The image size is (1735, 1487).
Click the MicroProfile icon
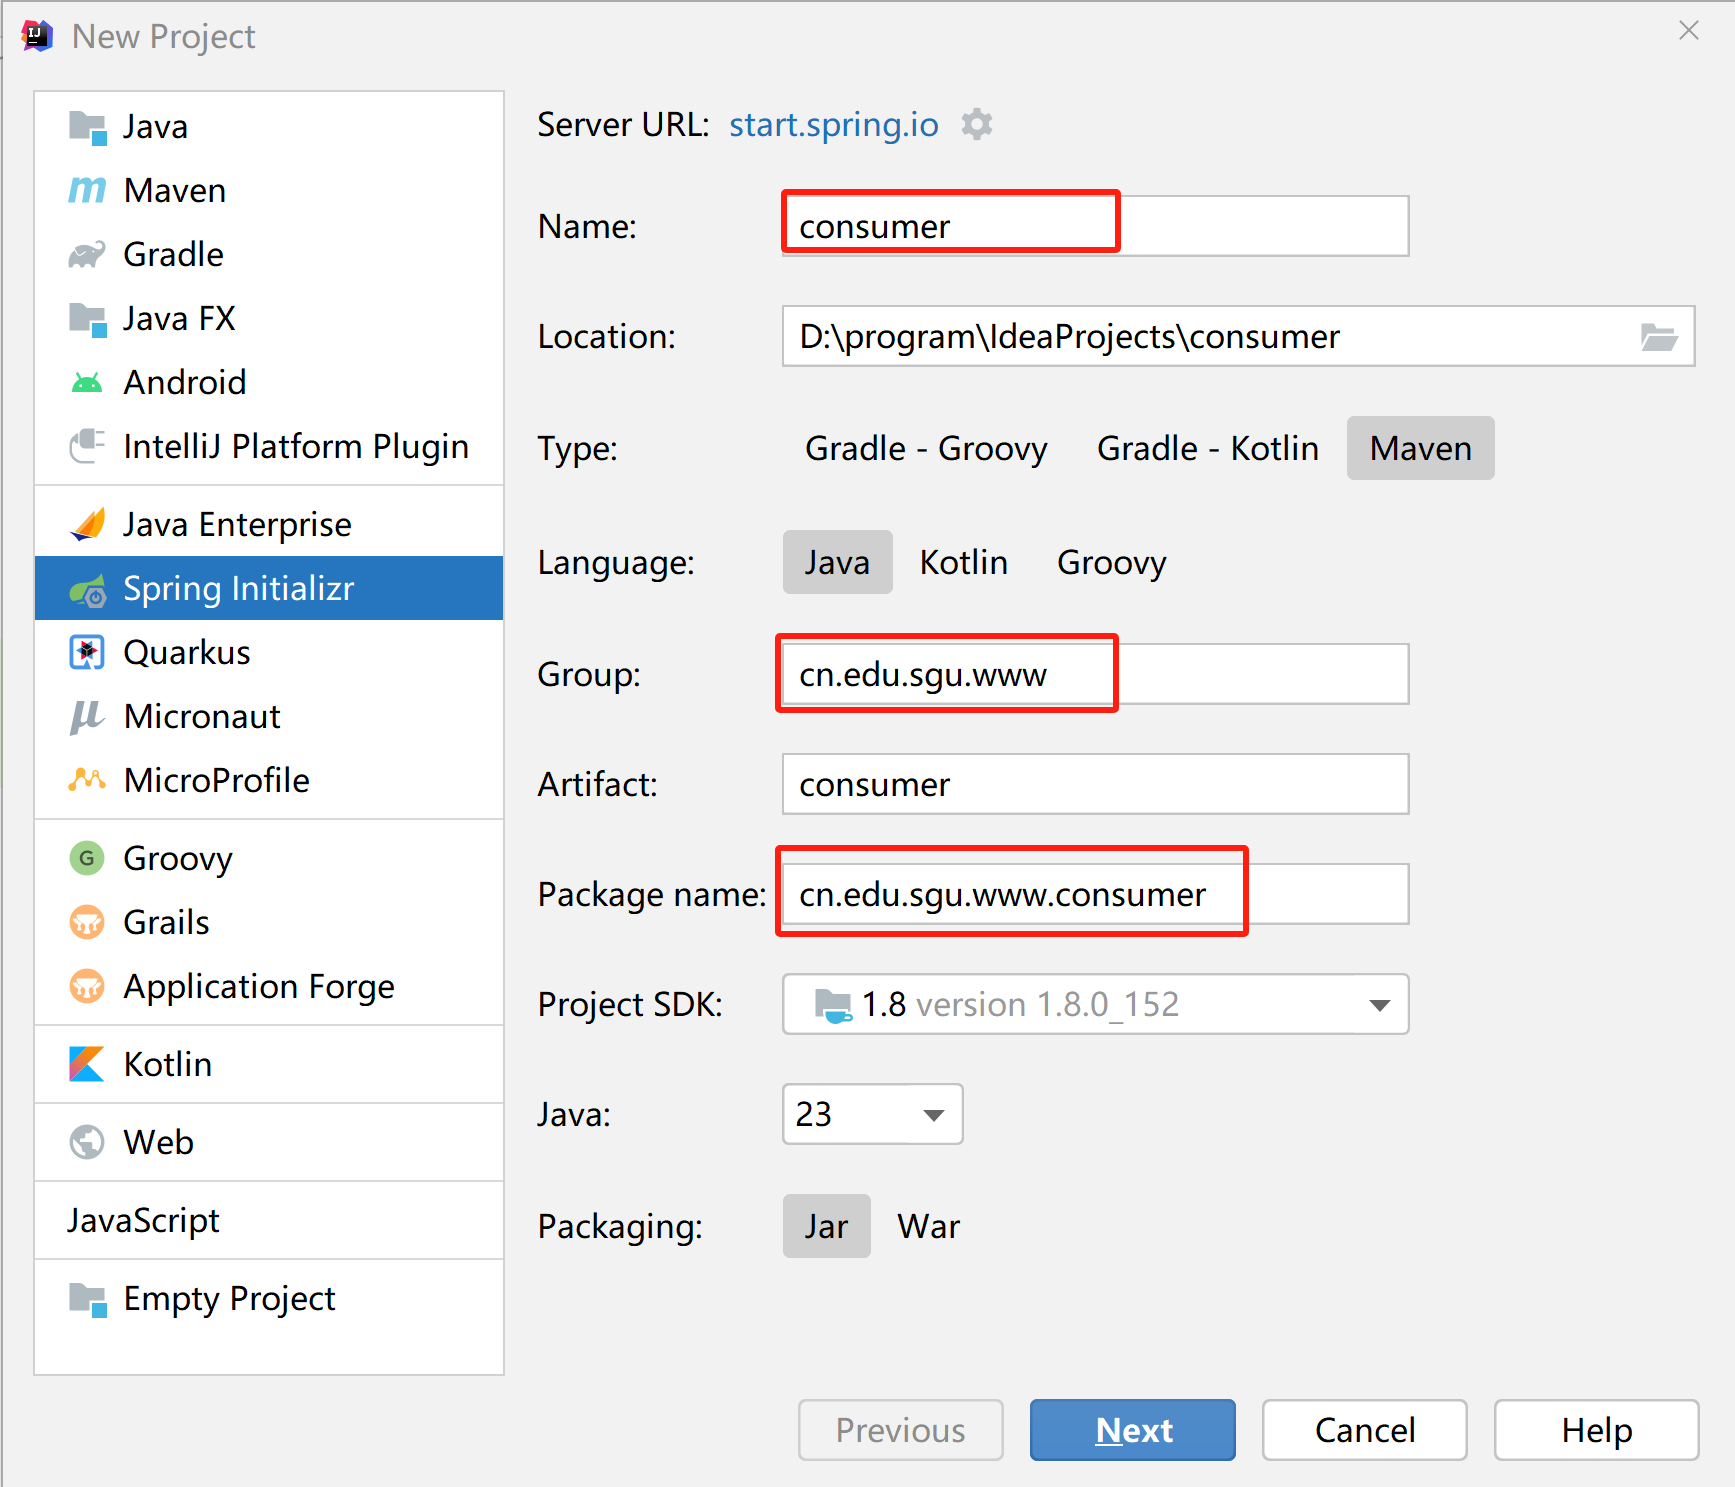click(x=87, y=780)
